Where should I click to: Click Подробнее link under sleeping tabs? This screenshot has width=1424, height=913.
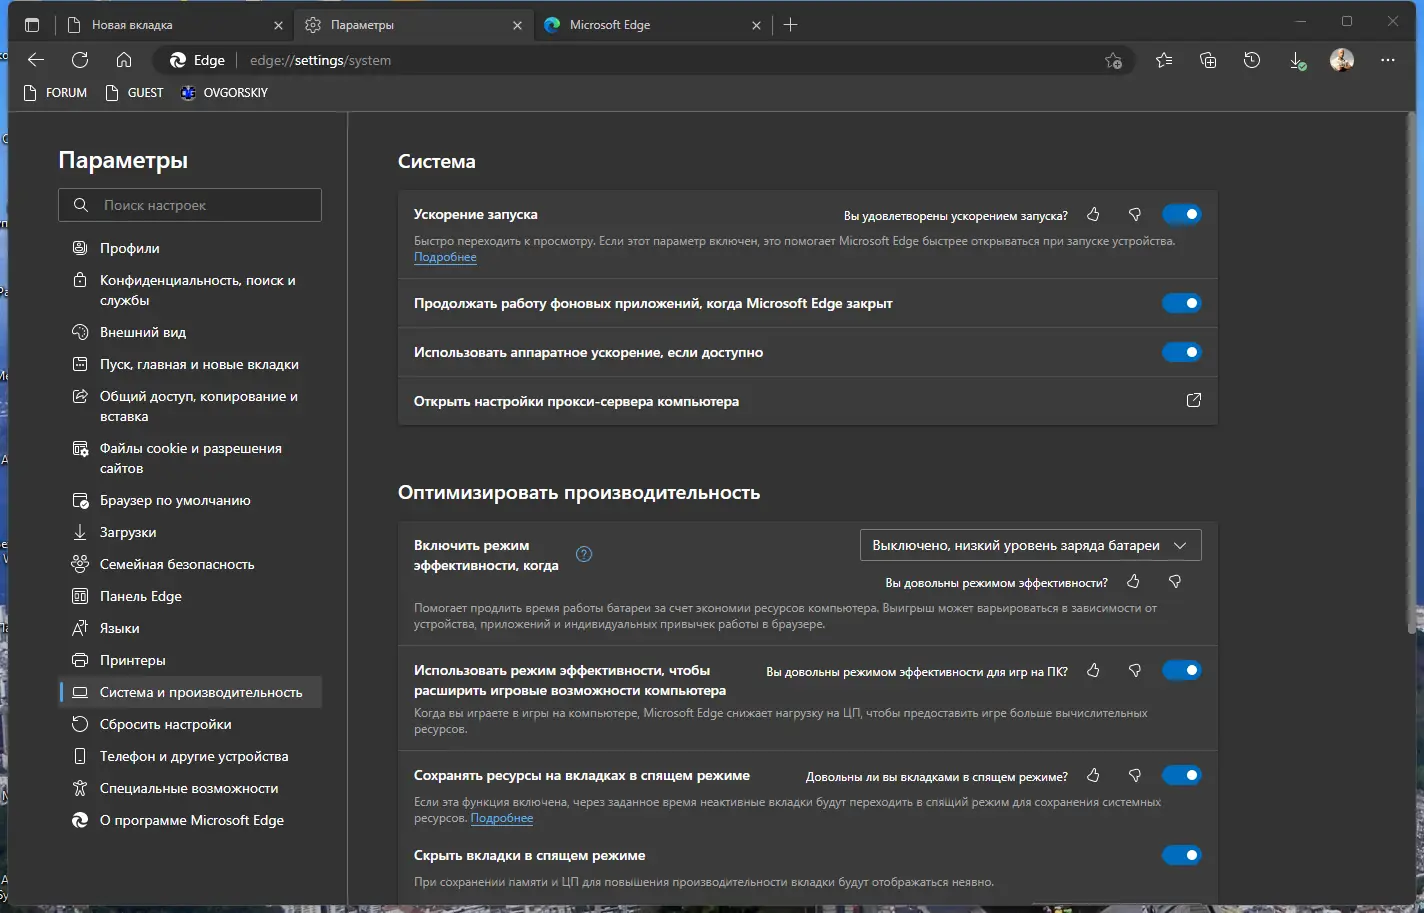pos(502,818)
